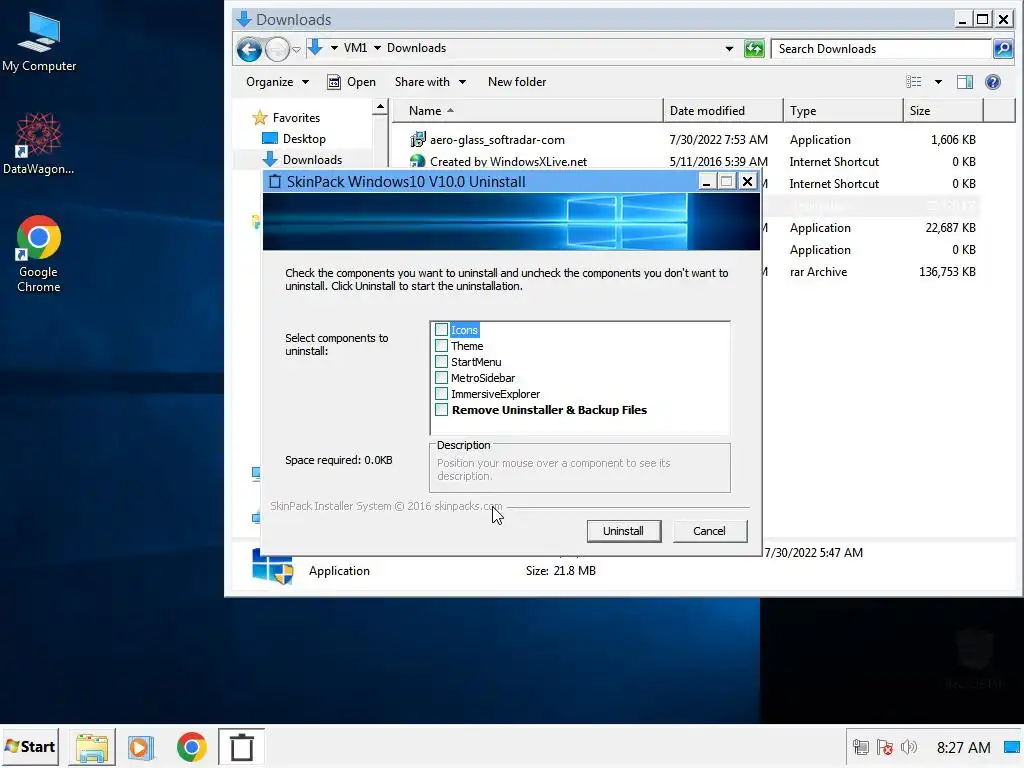Open the Organize menu
1024x768 pixels.
278,82
